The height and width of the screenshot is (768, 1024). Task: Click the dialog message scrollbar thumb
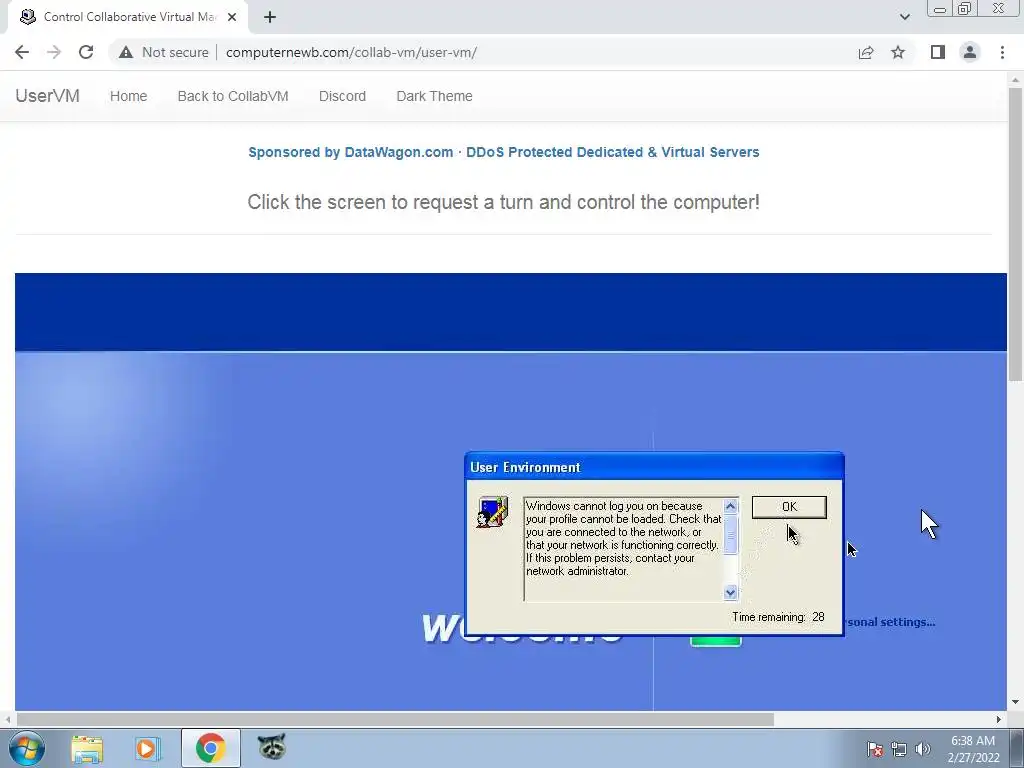(730, 534)
